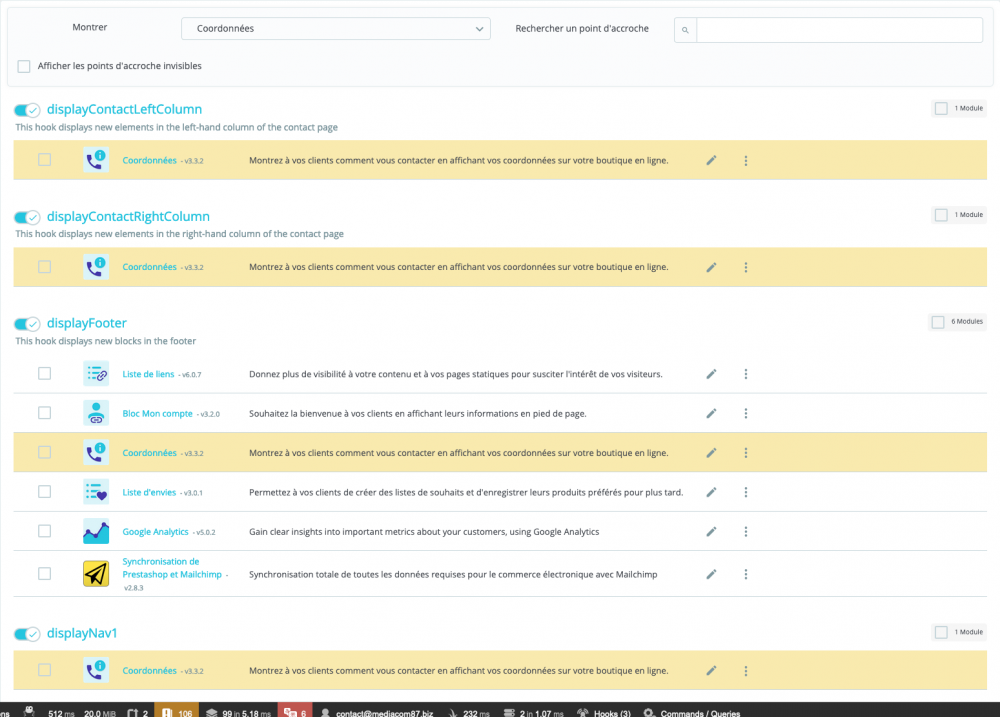Image resolution: width=1000 pixels, height=717 pixels.
Task: Click pencil icon for Google Analytics
Action: coord(711,531)
